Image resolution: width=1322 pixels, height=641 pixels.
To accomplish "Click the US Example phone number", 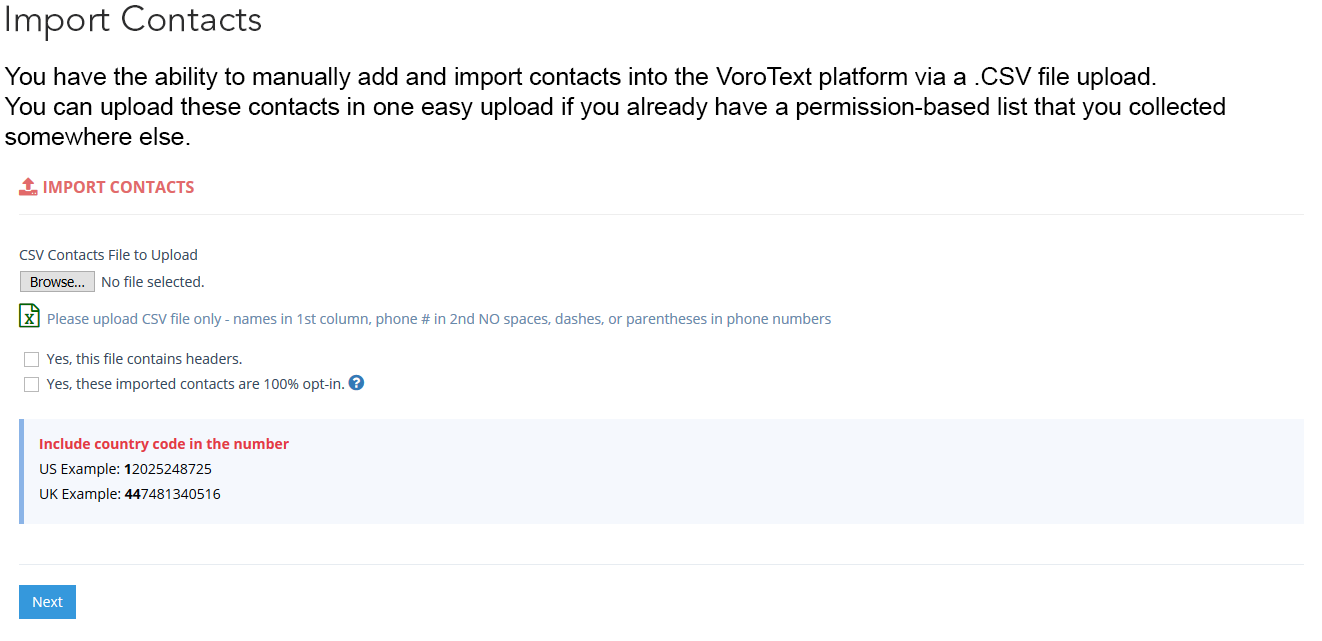I will (168, 469).
